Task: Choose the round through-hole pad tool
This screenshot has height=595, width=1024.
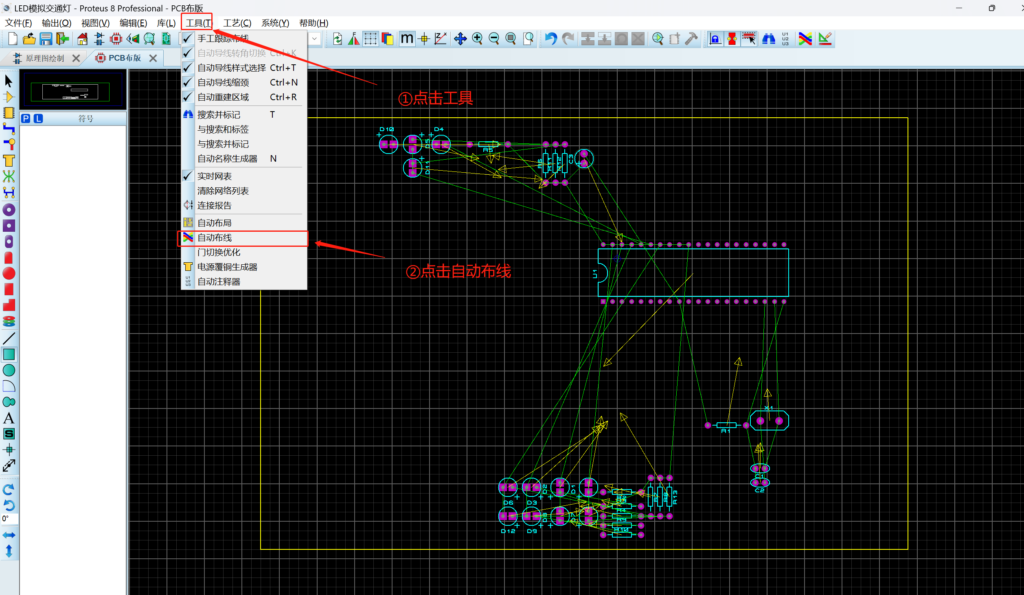Action: (9, 209)
